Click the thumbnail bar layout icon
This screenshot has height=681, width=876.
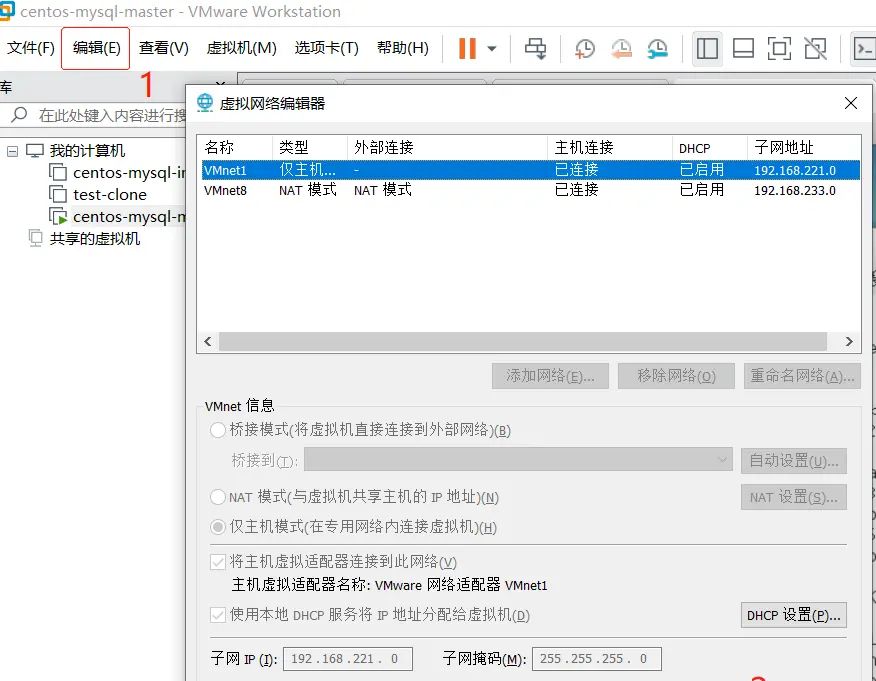742,47
